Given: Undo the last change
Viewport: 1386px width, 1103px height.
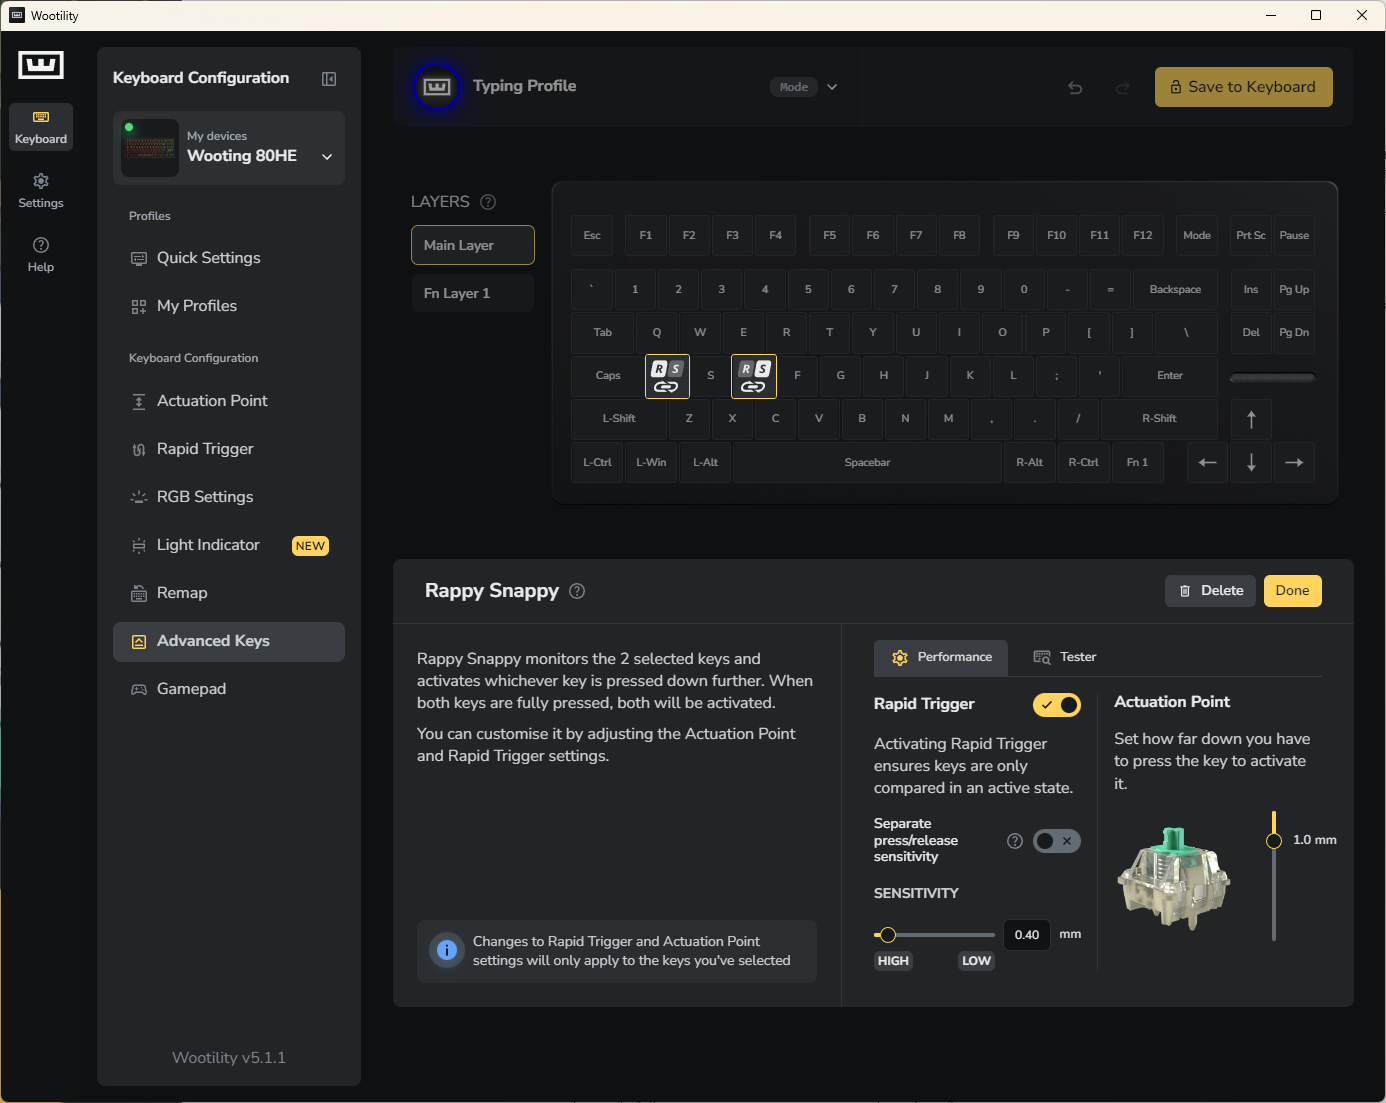Looking at the screenshot, I should (x=1075, y=88).
